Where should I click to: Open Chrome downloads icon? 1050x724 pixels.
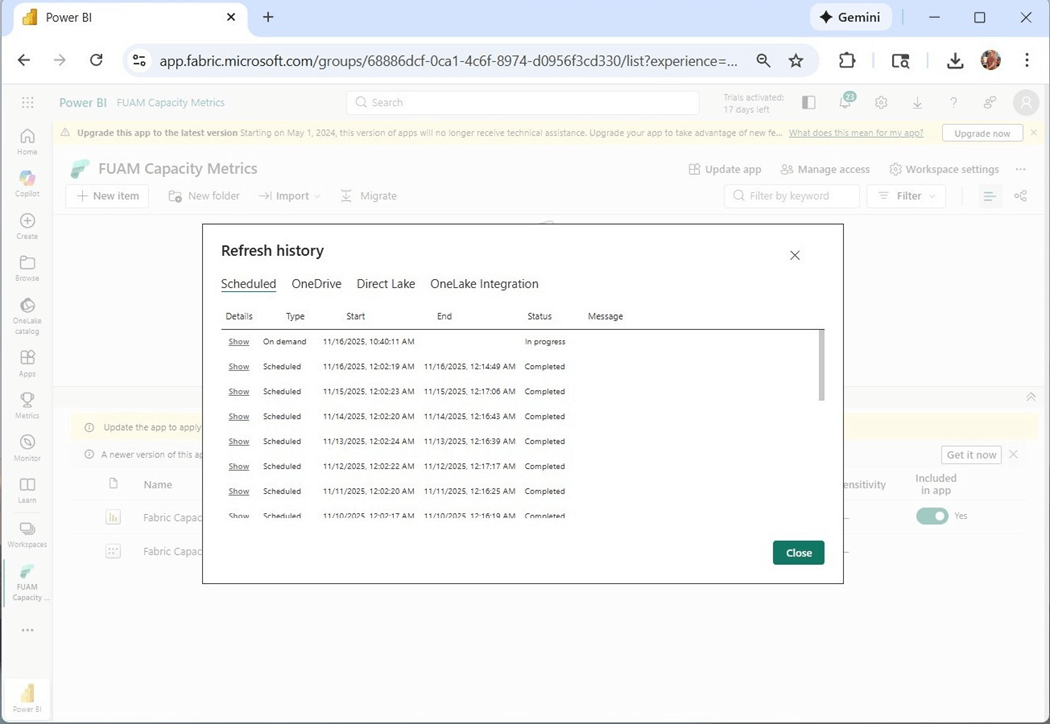955,61
